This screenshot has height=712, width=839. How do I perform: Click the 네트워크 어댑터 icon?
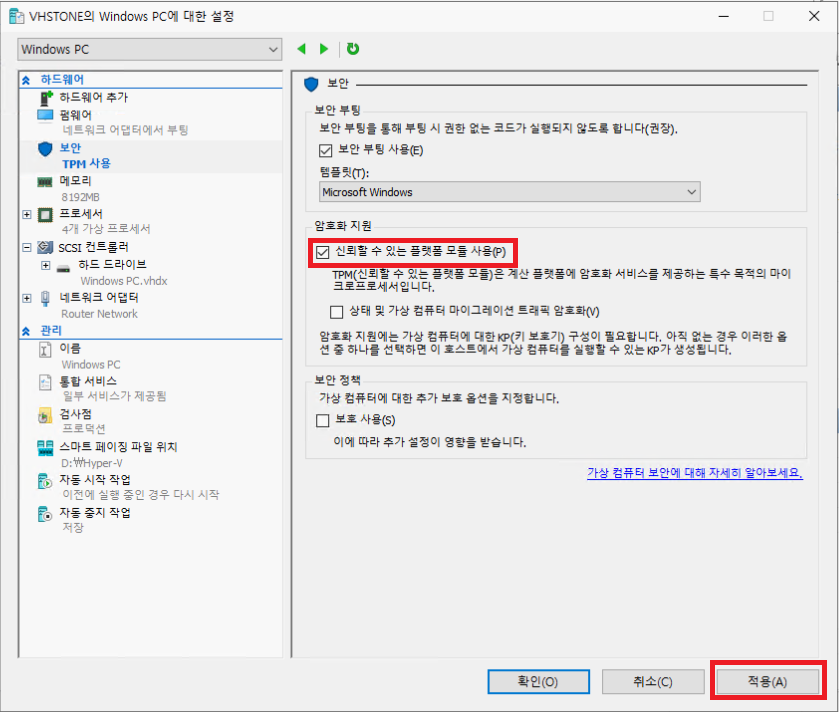tap(45, 298)
